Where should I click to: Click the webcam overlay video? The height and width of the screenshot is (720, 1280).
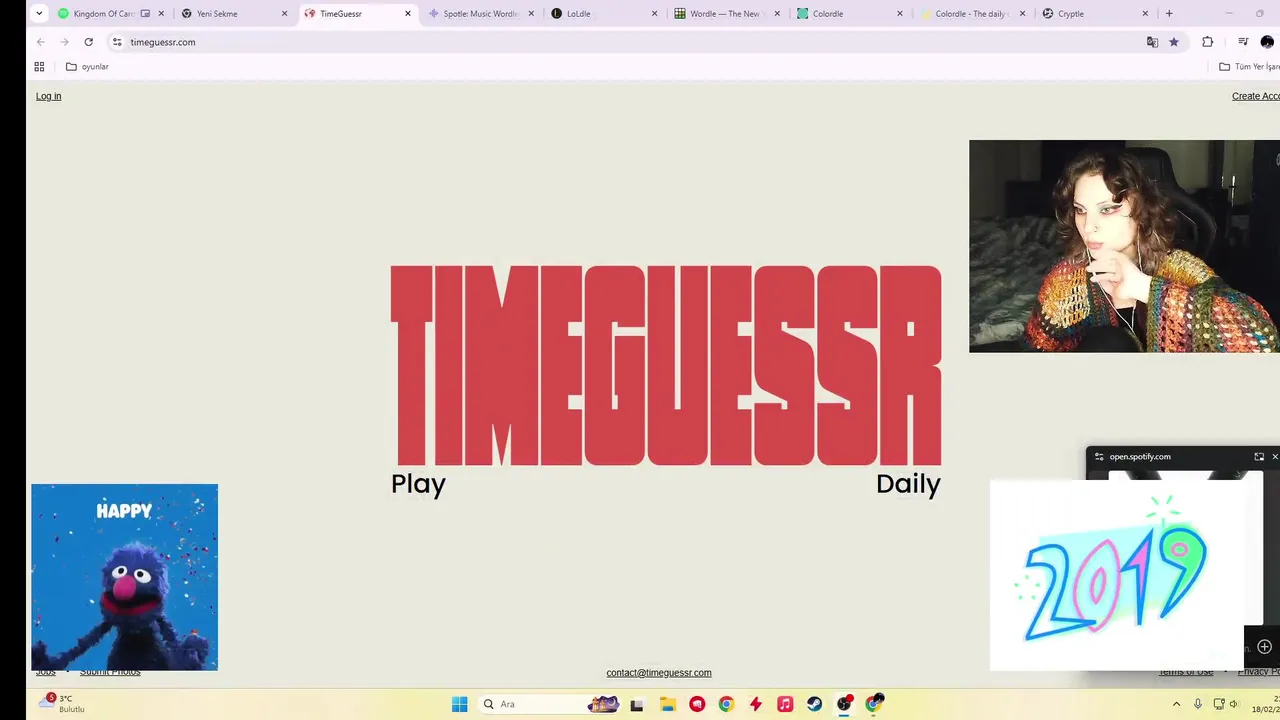1124,246
